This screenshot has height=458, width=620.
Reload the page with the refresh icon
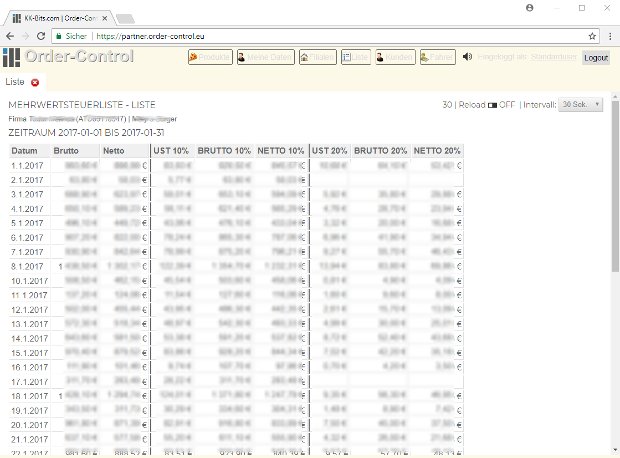click(41, 36)
